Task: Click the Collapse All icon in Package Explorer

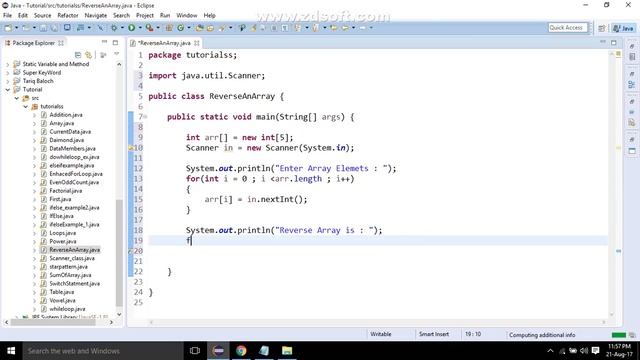Action: pos(78,55)
